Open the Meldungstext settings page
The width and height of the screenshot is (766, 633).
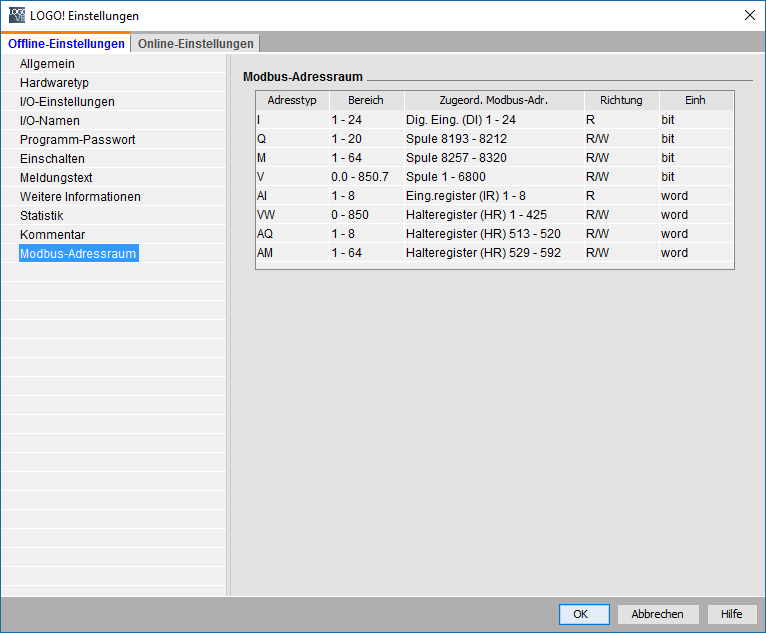click(x=56, y=178)
